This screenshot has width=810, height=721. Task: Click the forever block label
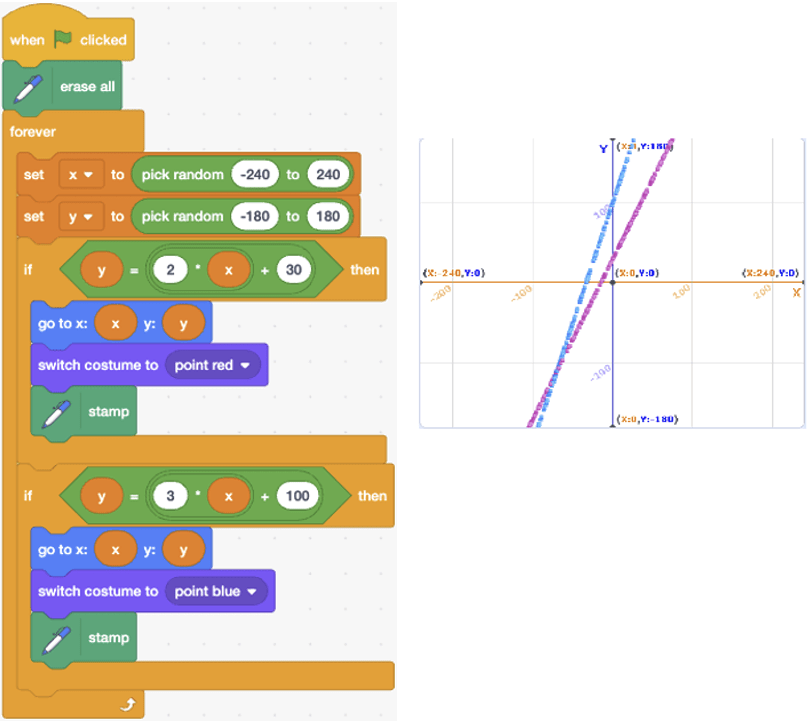pyautogui.click(x=33, y=132)
